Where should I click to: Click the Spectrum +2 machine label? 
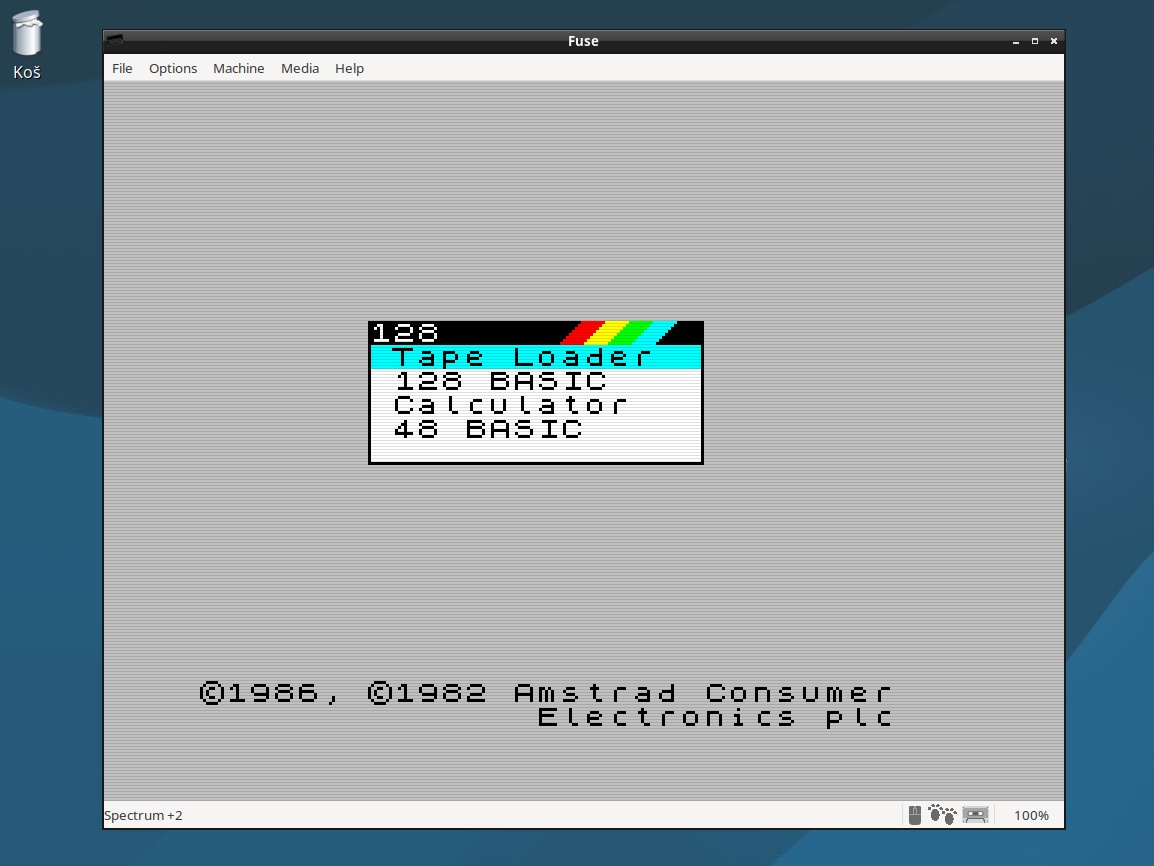coord(144,815)
